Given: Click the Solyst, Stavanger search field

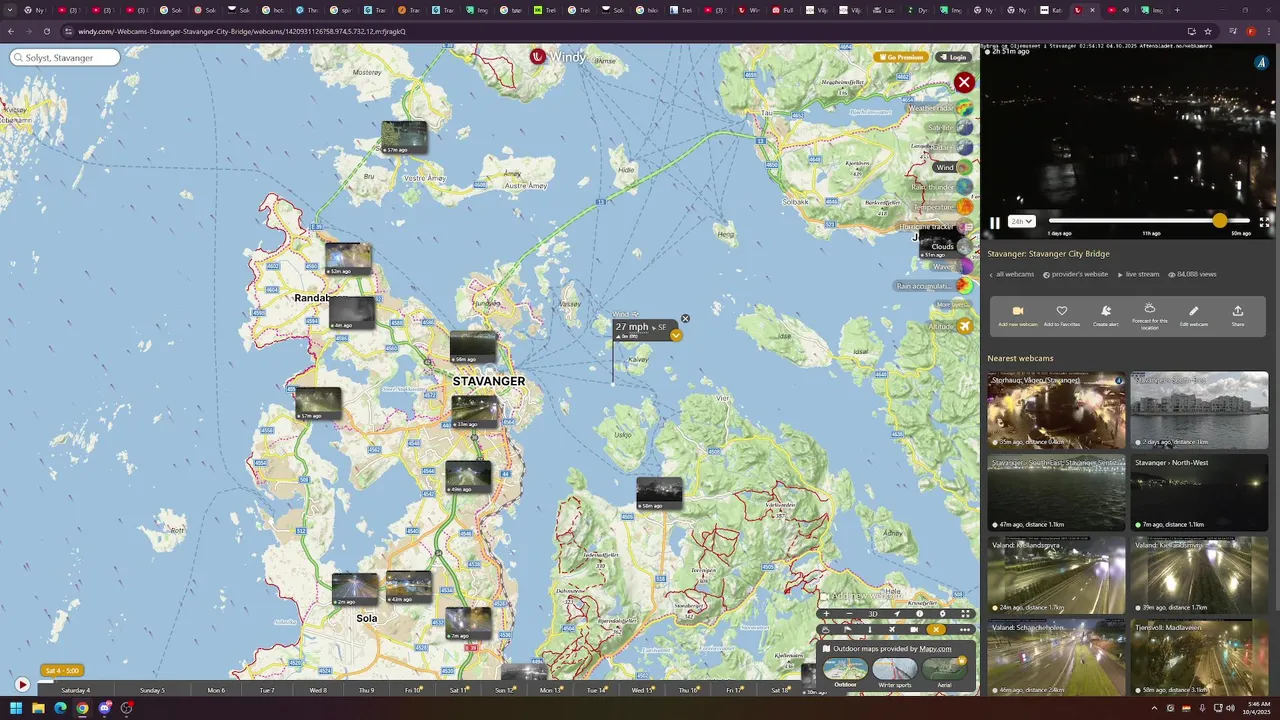Looking at the screenshot, I should (x=65, y=58).
